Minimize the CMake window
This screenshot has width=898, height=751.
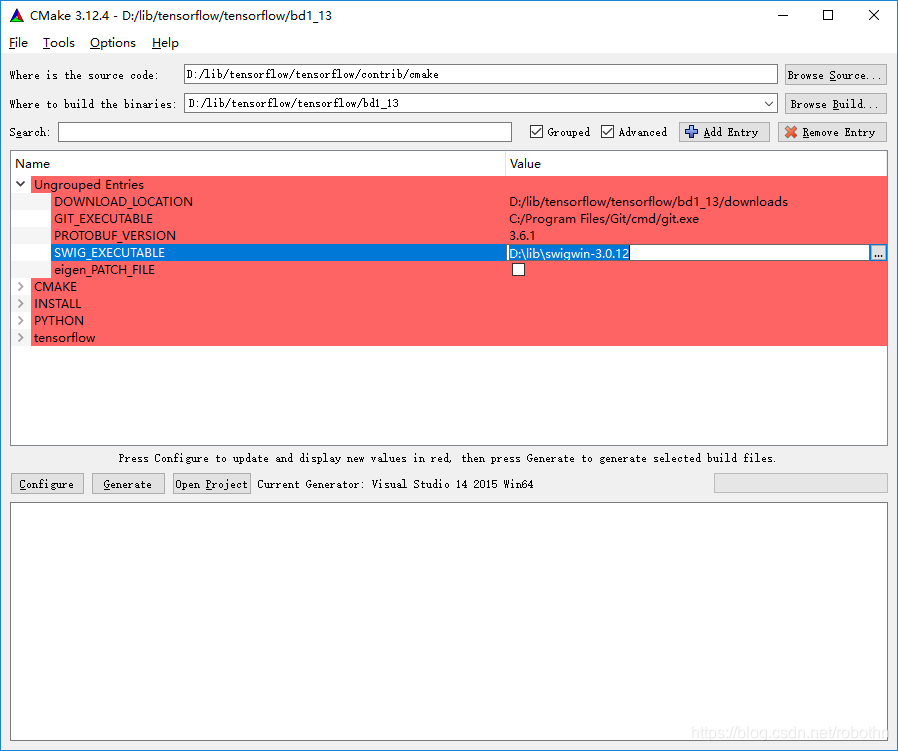point(783,15)
